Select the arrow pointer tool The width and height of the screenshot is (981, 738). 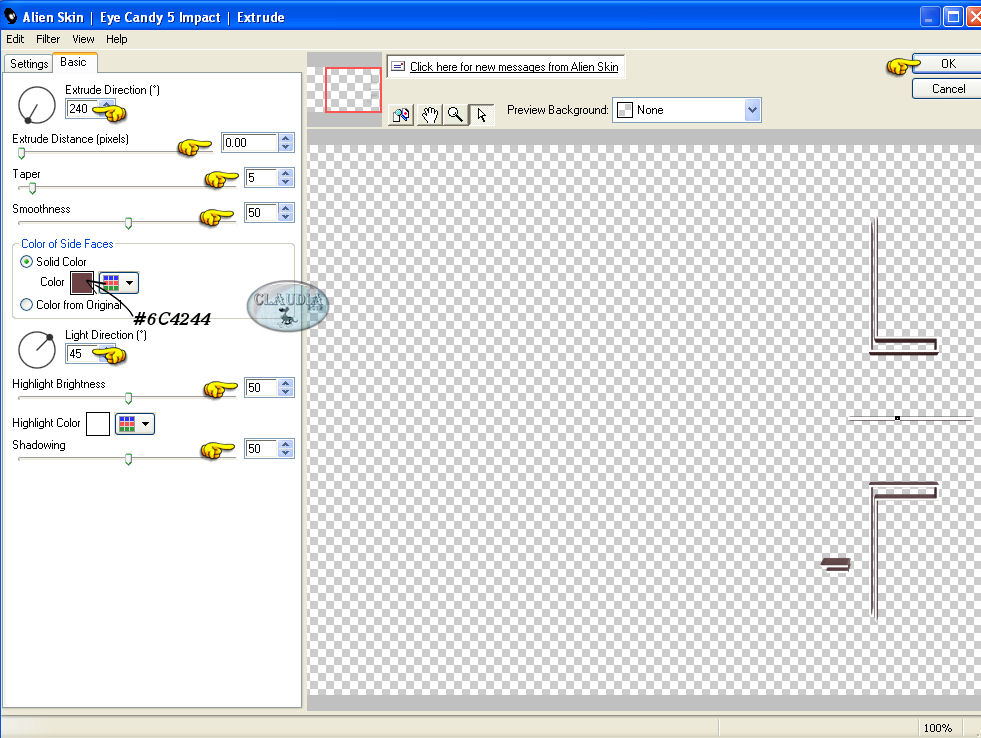(481, 115)
